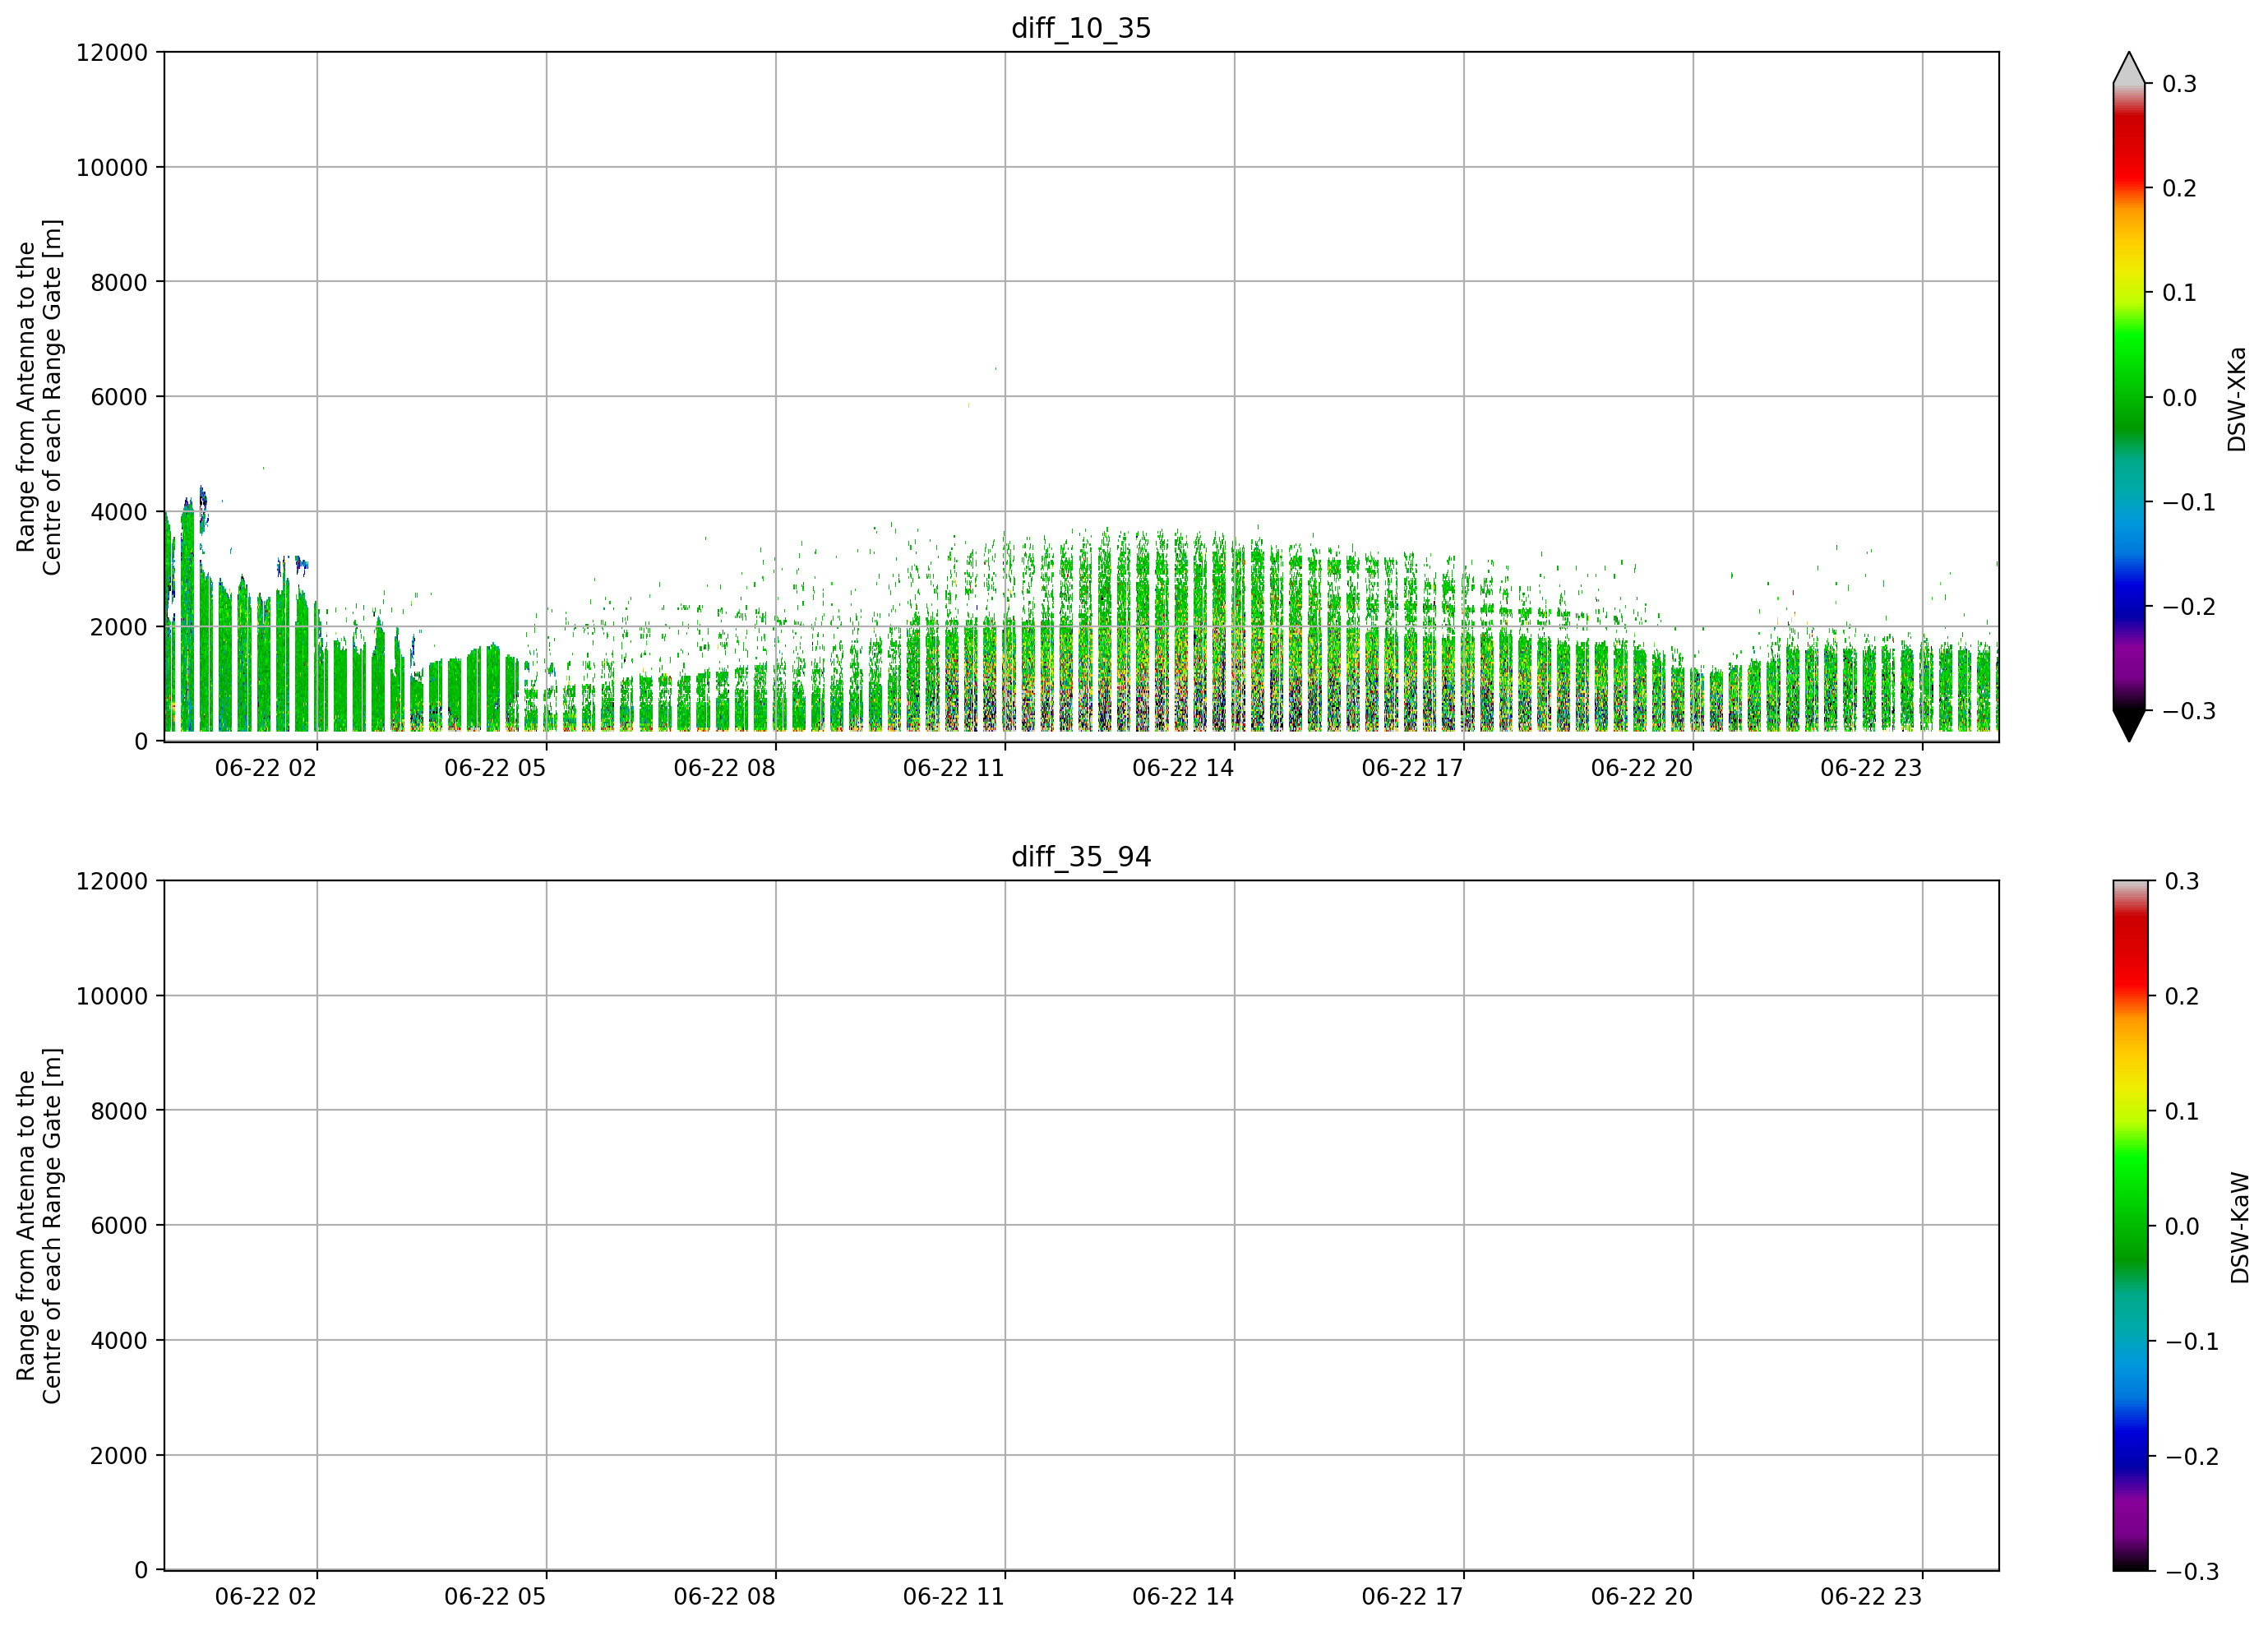Click the 12000 y-axis label on the top plot
The image size is (2268, 1626).
pos(112,52)
